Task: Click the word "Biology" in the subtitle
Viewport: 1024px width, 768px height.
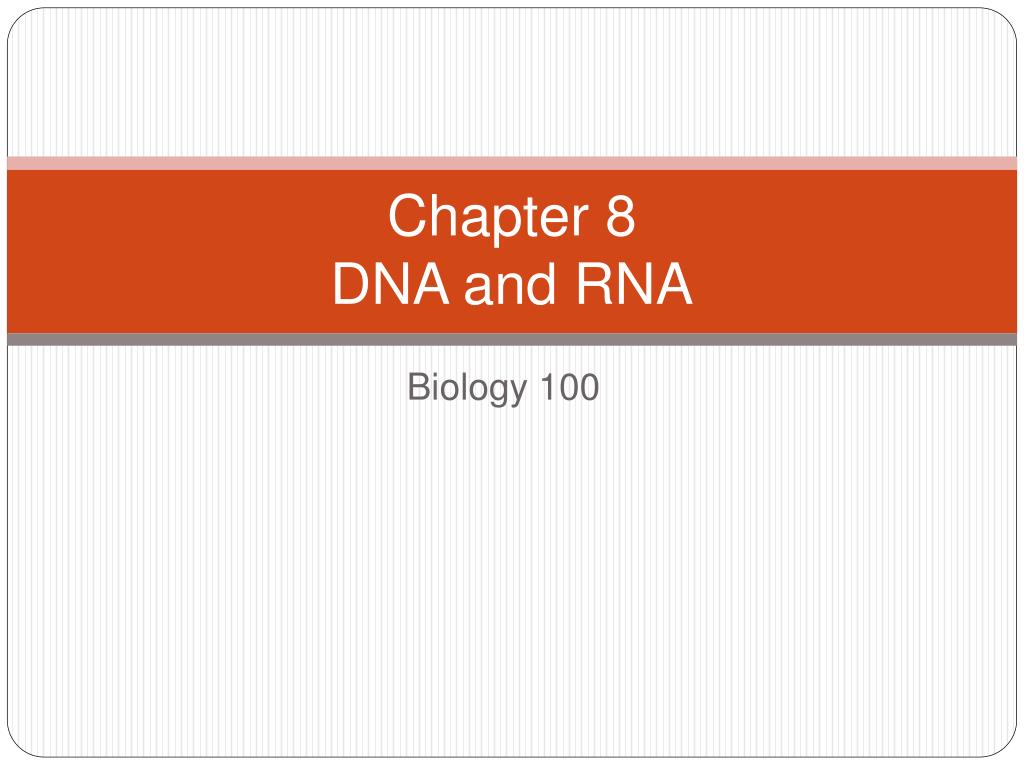Action: [467, 389]
